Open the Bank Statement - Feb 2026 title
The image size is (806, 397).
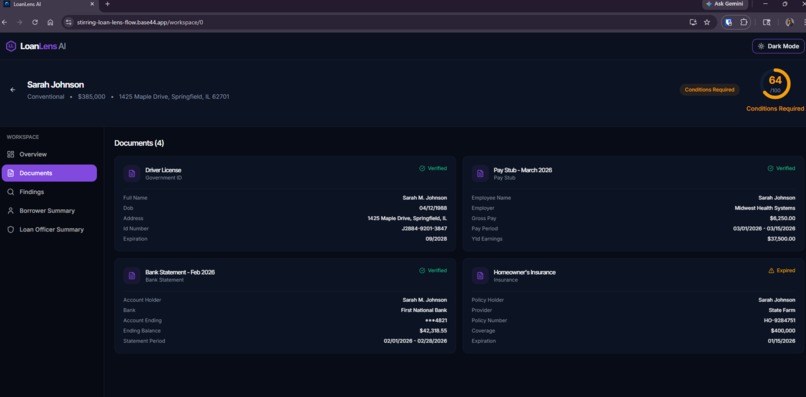point(180,273)
